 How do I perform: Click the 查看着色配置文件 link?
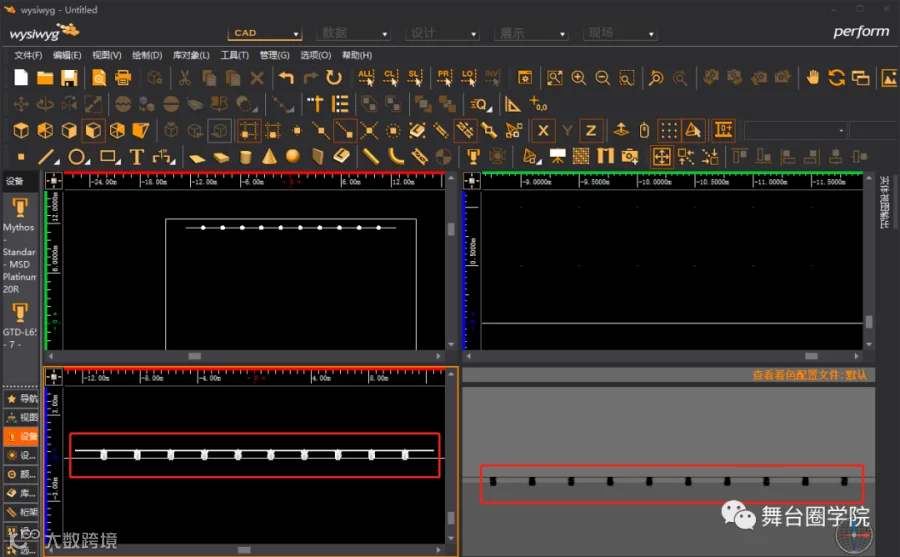click(809, 375)
